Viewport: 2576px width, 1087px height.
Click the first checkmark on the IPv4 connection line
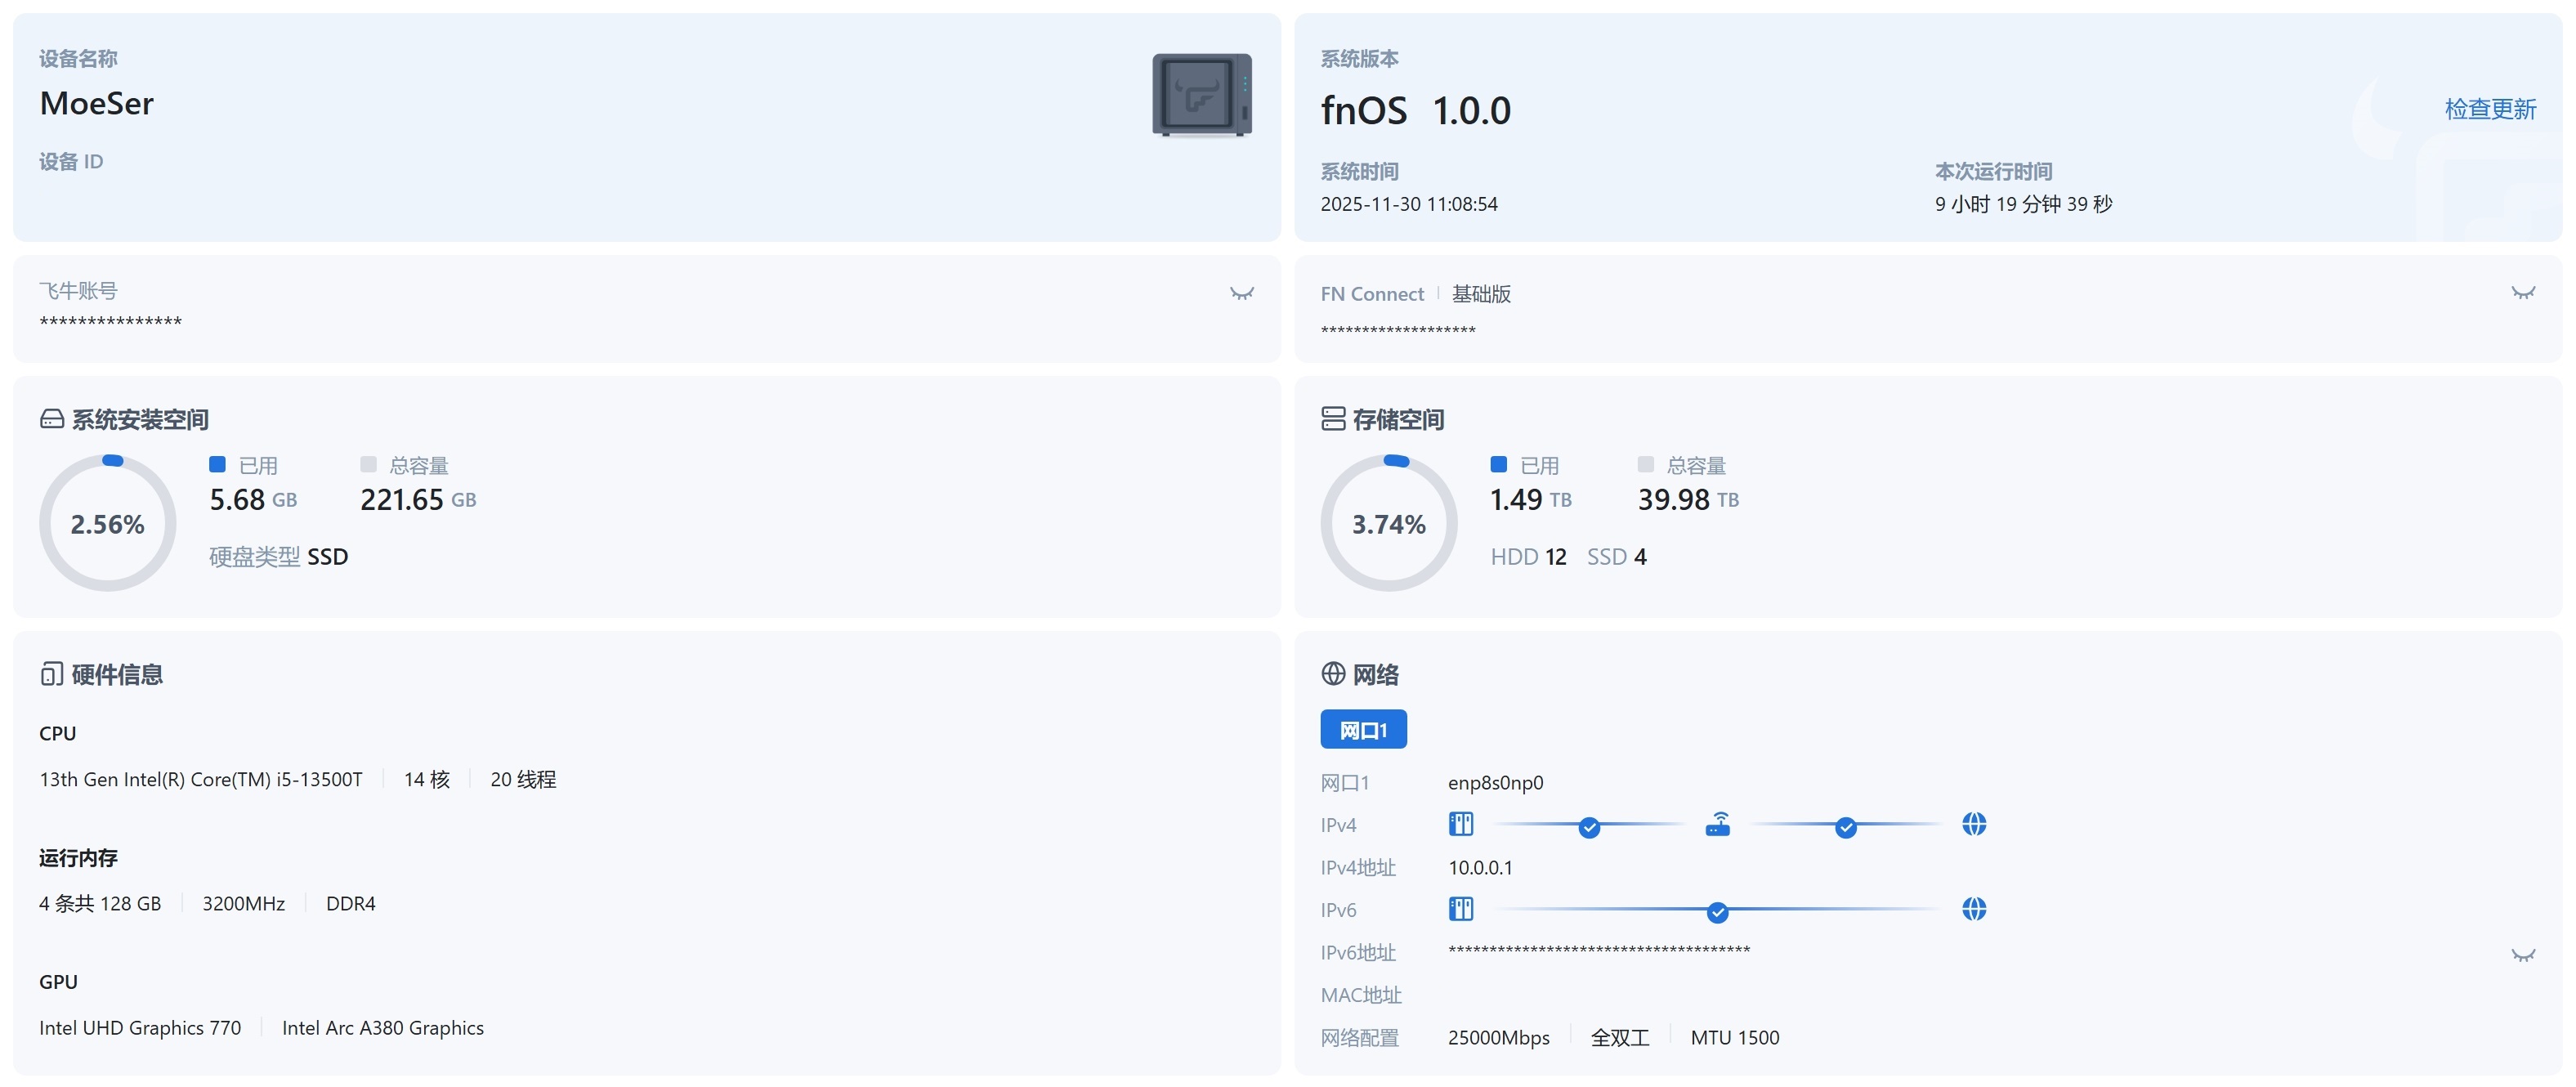pos(1590,827)
